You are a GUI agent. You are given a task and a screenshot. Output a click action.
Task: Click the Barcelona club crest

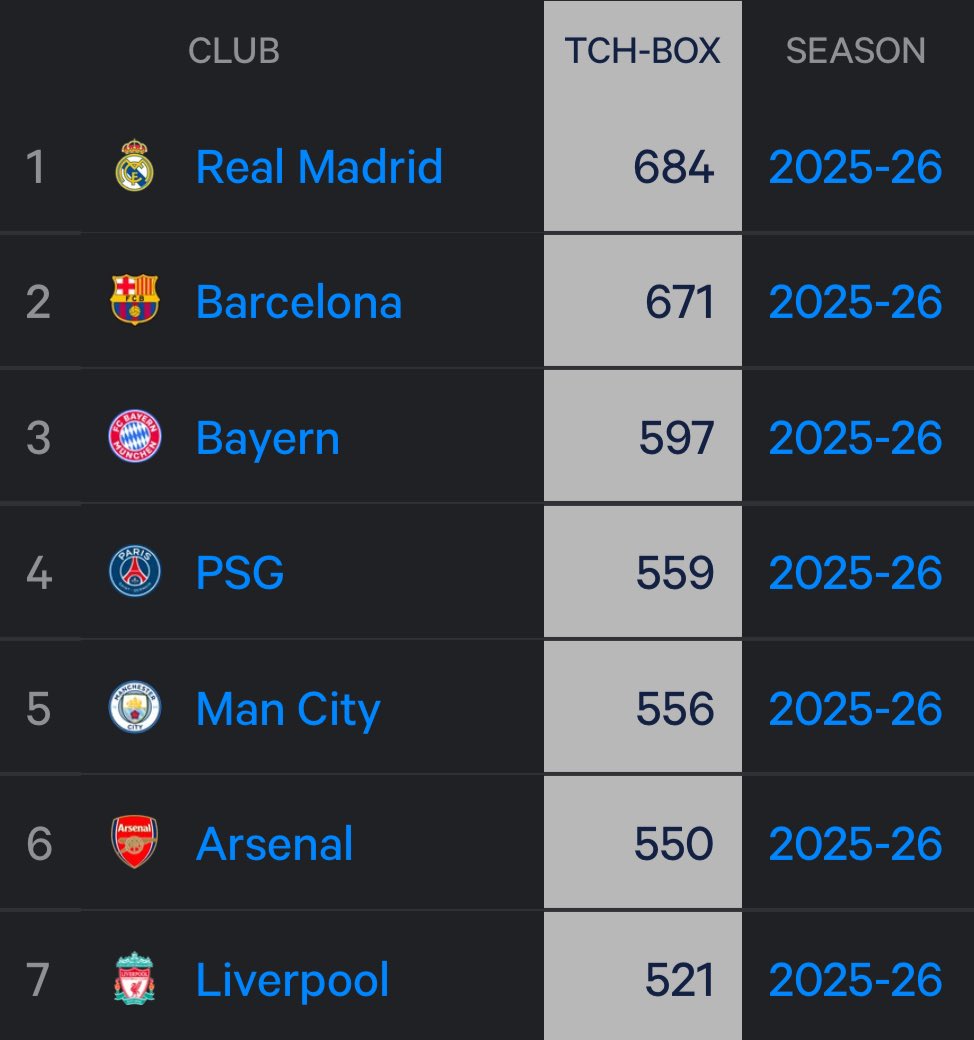pyautogui.click(x=134, y=301)
